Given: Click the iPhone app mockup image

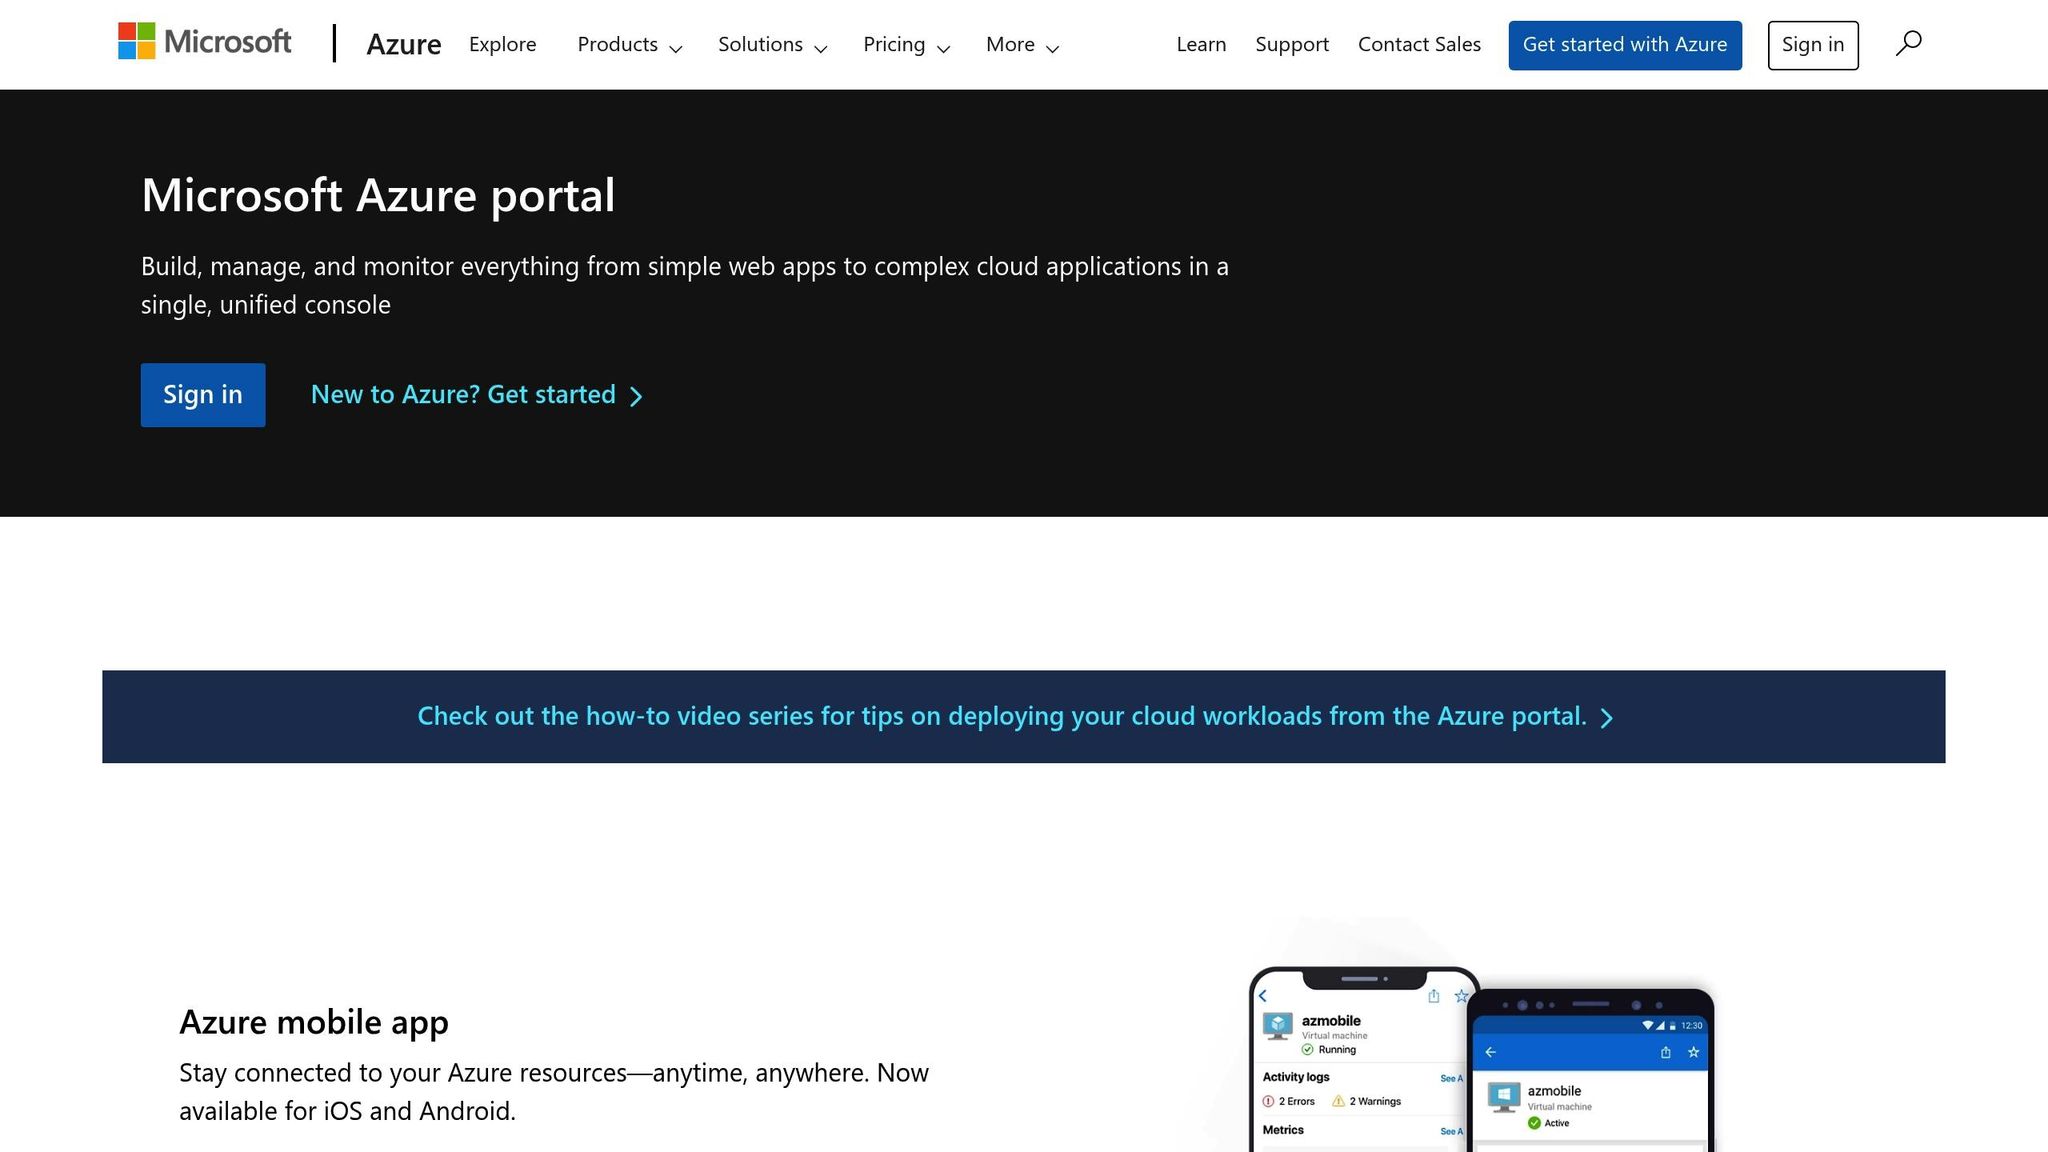Looking at the screenshot, I should [1357, 1060].
